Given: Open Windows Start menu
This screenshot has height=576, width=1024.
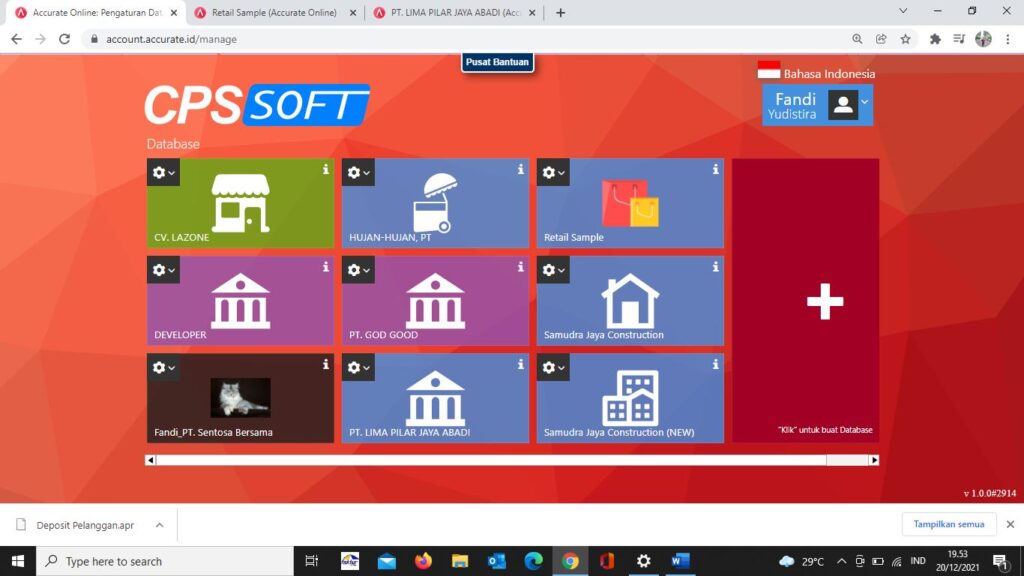Looking at the screenshot, I should (x=18, y=561).
